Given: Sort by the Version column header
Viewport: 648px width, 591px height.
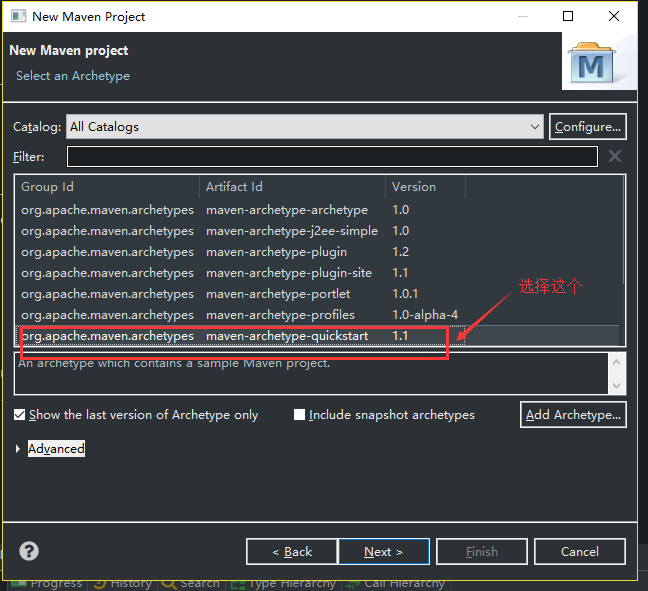Looking at the screenshot, I should (426, 187).
